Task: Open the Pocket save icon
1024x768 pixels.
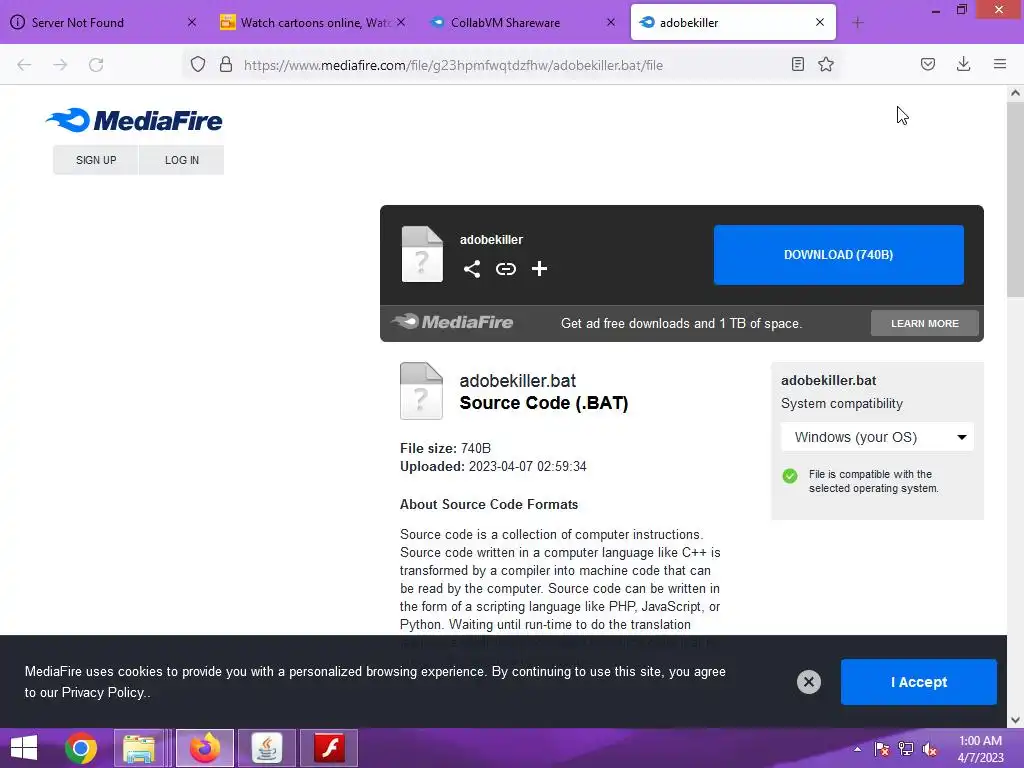Action: [927, 64]
